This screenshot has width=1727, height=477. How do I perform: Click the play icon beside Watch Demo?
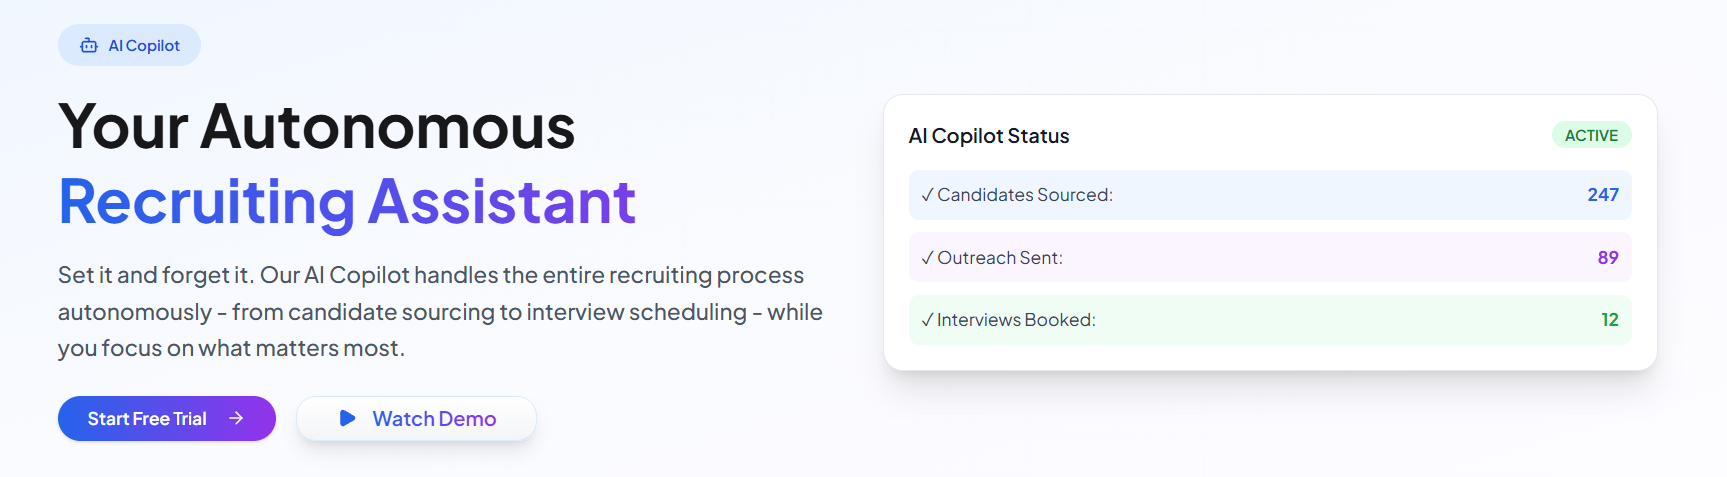click(x=347, y=418)
